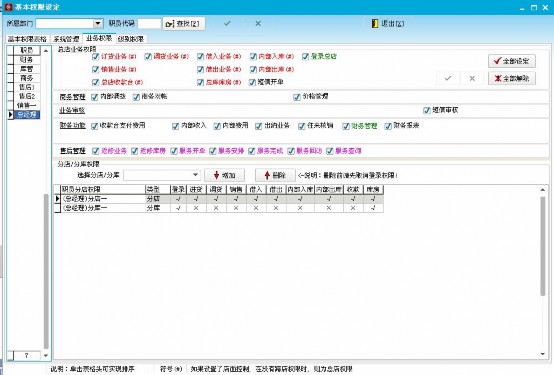Viewport: 554px width, 375px height.
Task: Select the 销售一 row in staff list
Action: coord(26,105)
